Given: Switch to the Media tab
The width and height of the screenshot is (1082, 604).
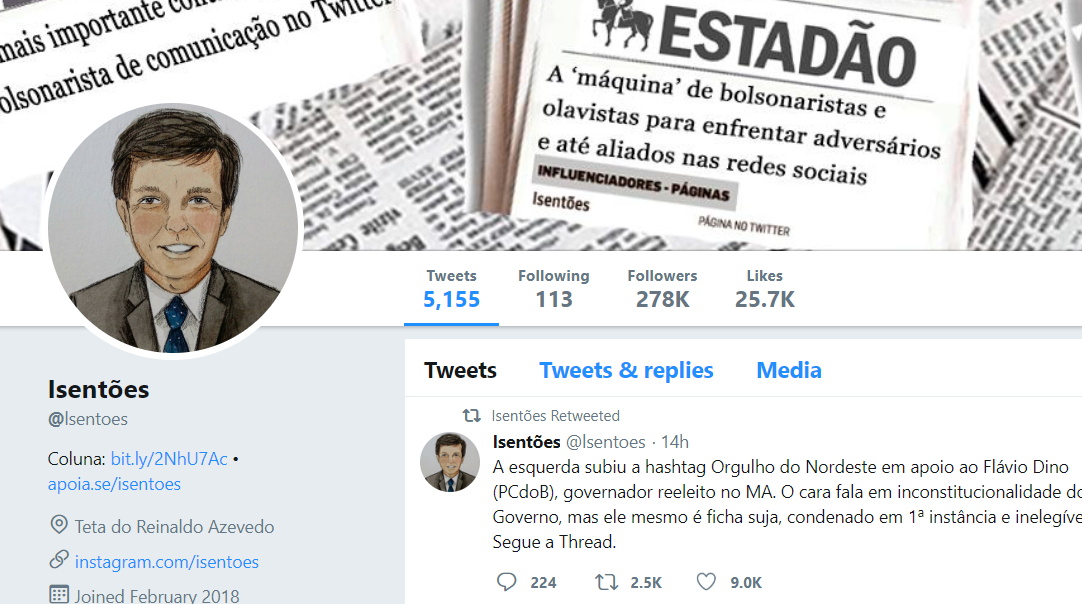Looking at the screenshot, I should click(x=789, y=370).
